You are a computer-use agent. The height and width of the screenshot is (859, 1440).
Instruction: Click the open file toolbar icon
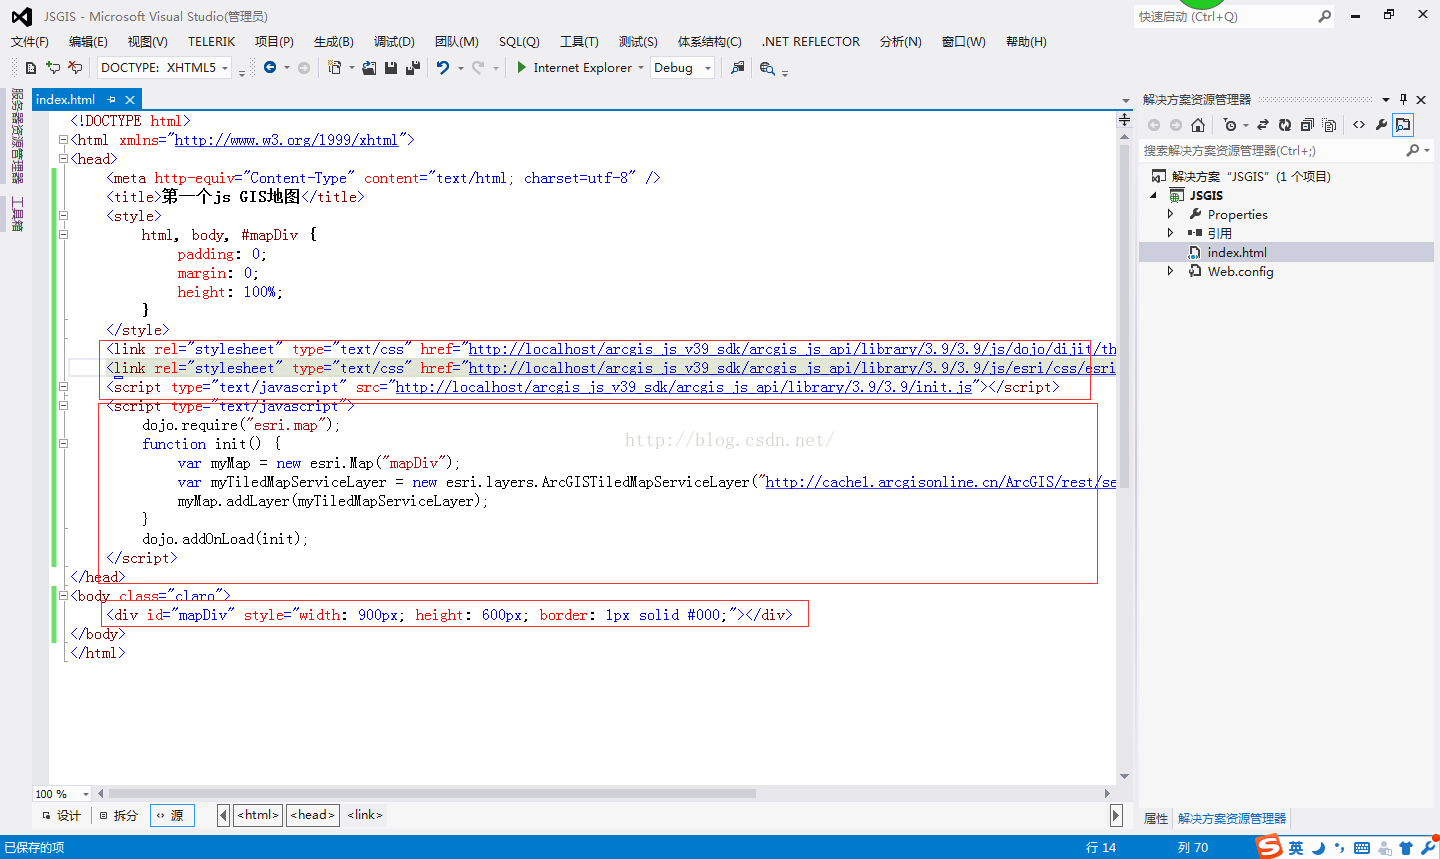click(x=369, y=68)
